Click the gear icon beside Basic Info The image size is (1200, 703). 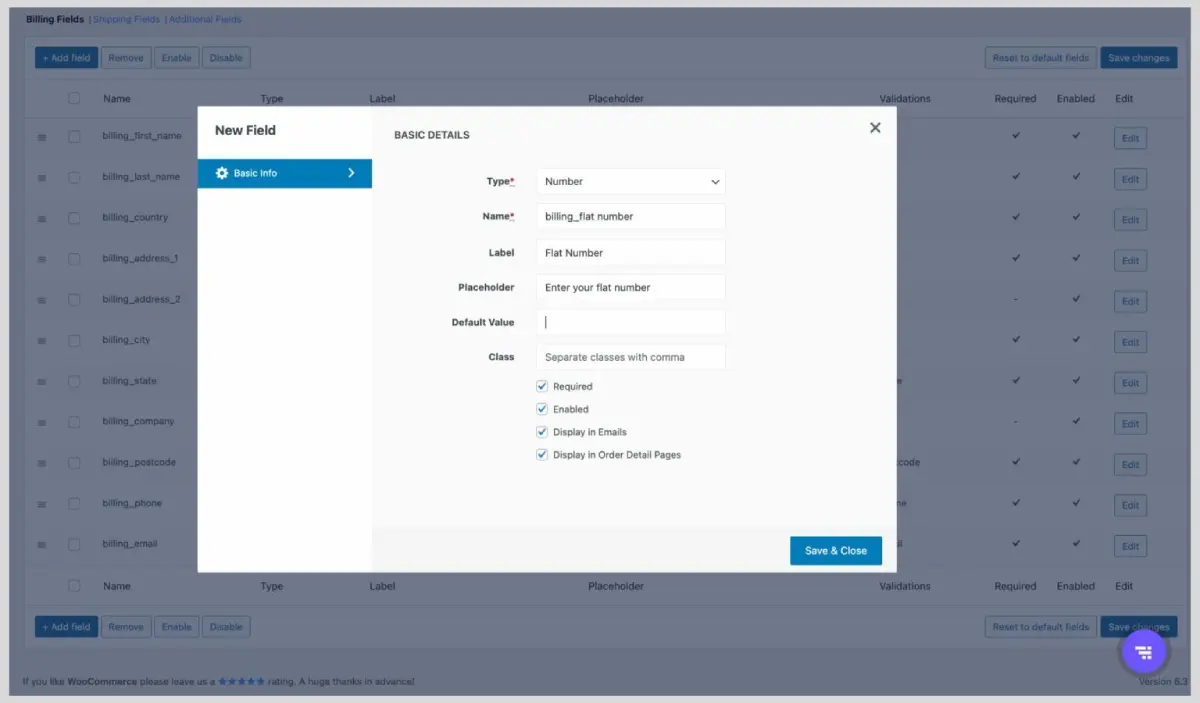(x=222, y=173)
